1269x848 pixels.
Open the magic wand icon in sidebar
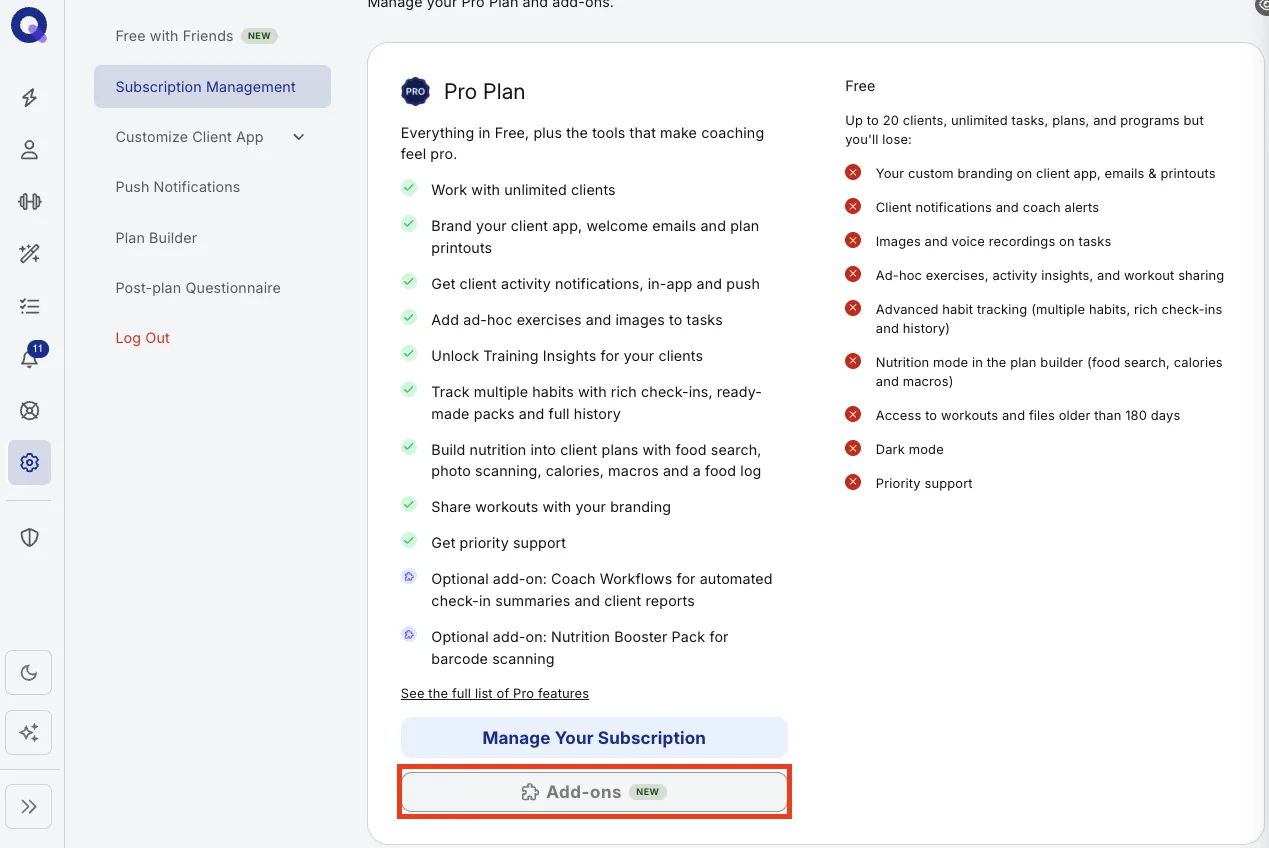pos(30,254)
